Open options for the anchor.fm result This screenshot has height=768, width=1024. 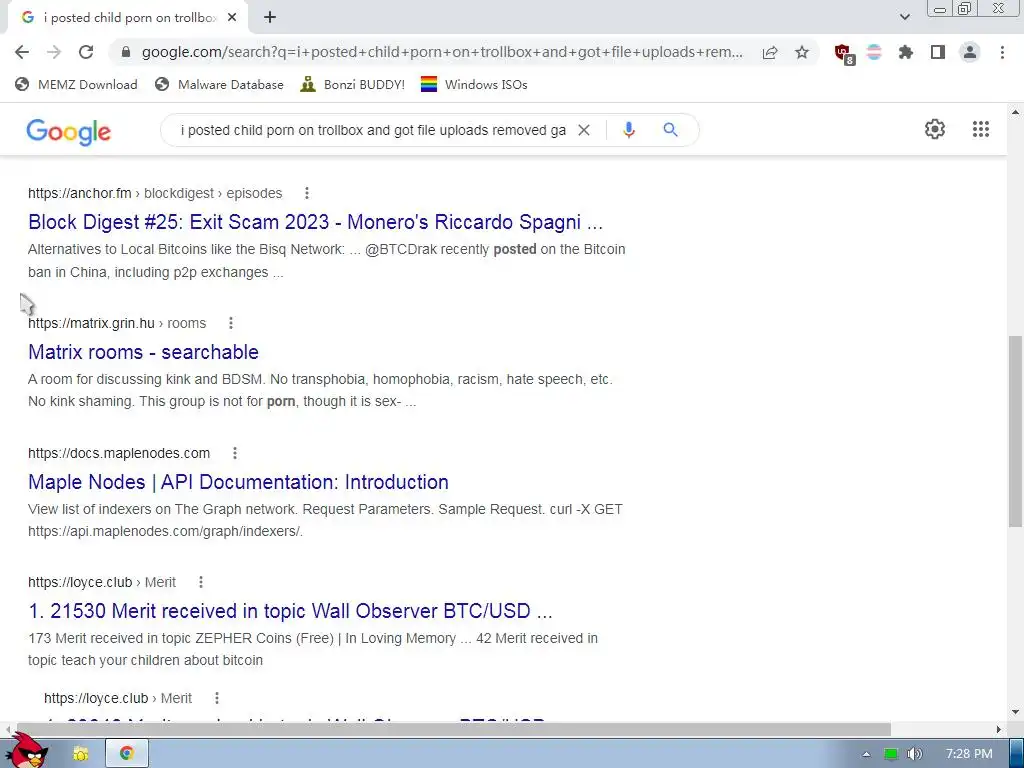[306, 193]
